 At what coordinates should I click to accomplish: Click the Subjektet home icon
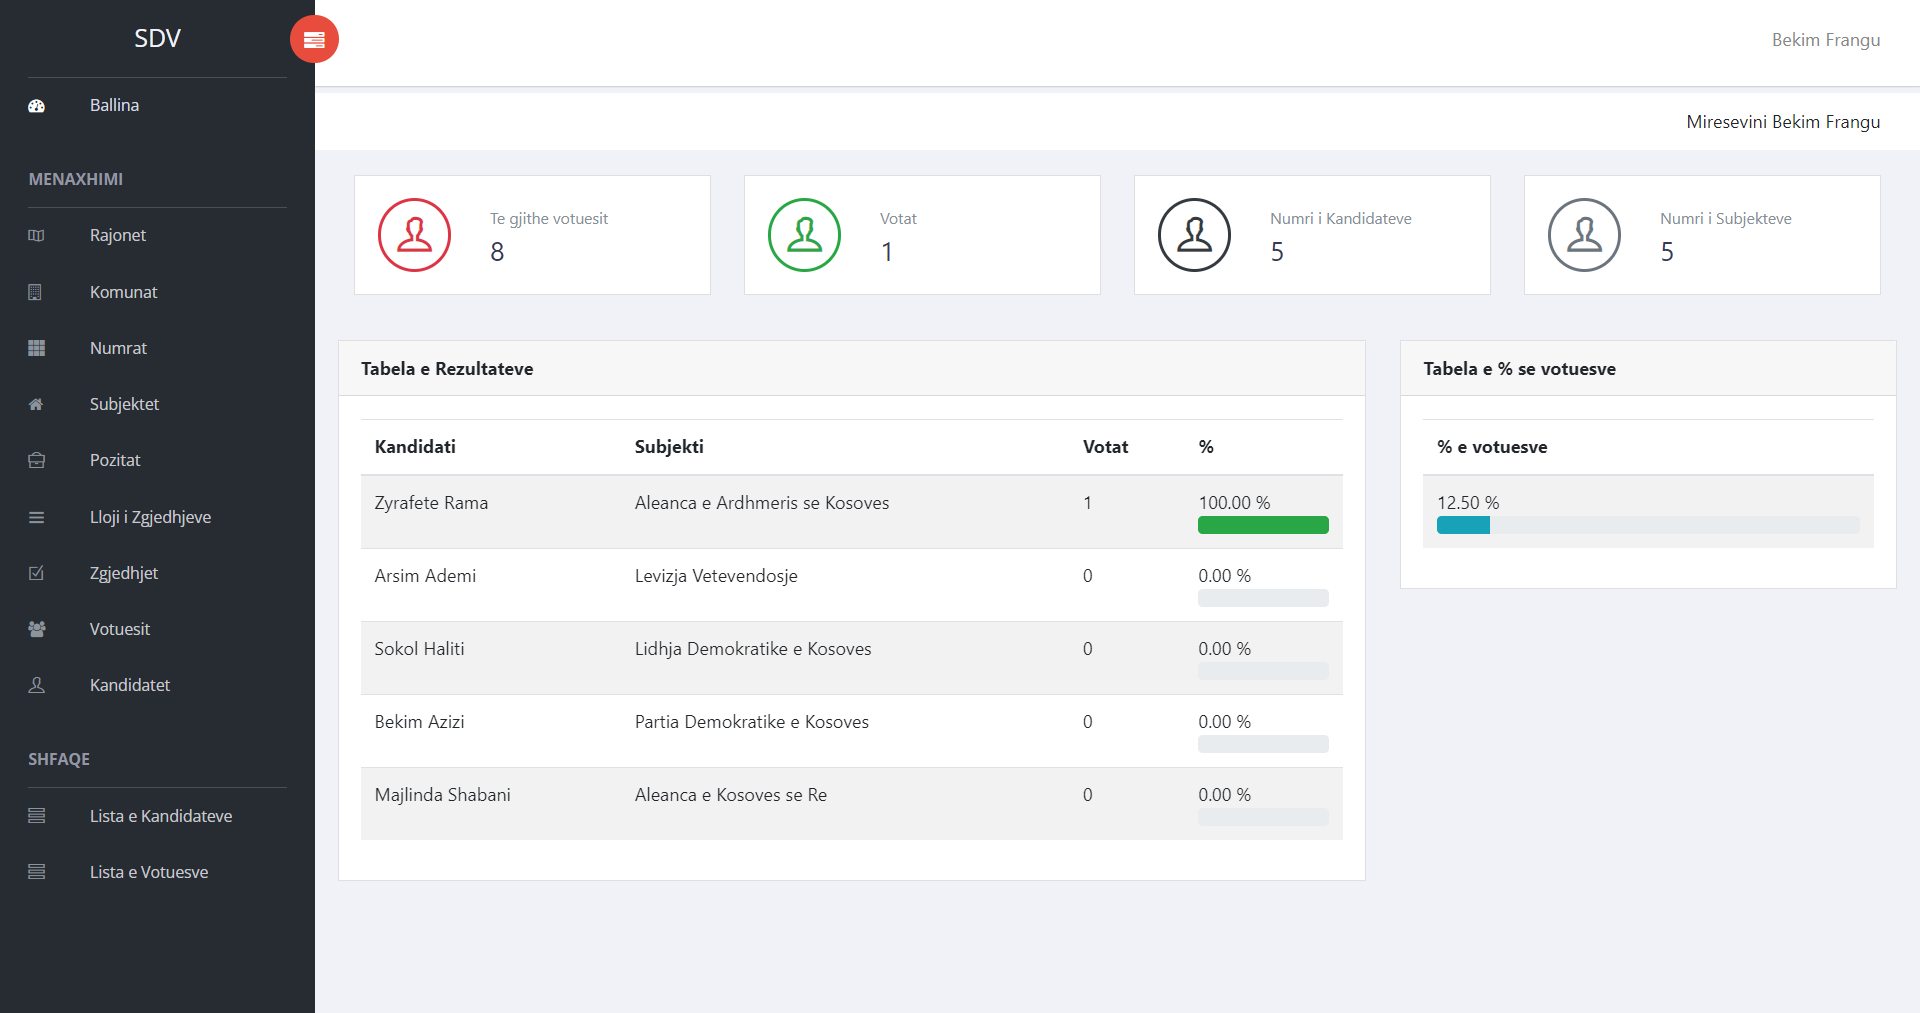pos(36,404)
